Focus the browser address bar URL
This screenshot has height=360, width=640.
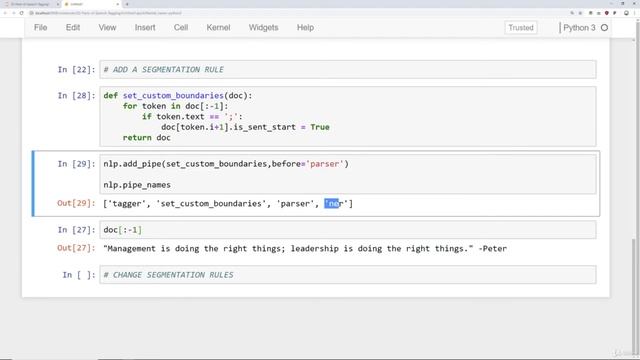click(x=108, y=13)
